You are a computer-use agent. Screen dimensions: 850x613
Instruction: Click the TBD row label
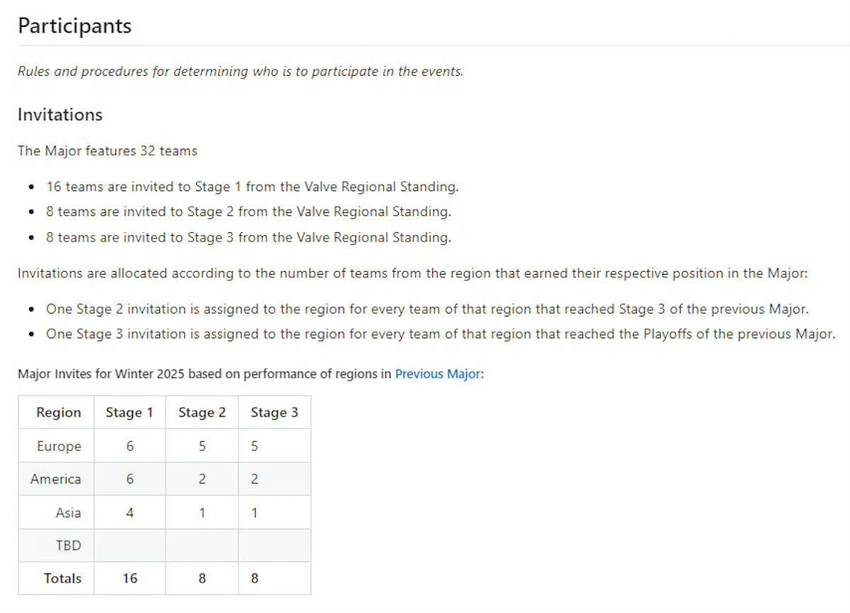(x=68, y=545)
